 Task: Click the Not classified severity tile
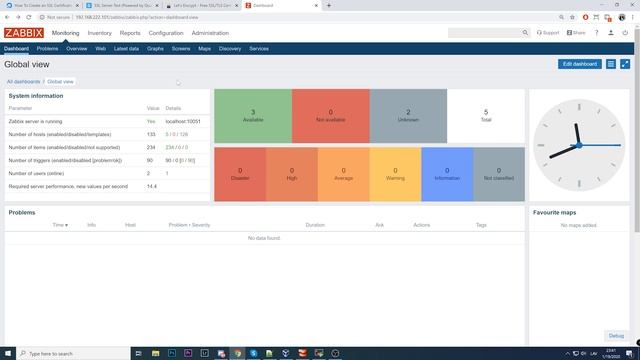point(499,174)
